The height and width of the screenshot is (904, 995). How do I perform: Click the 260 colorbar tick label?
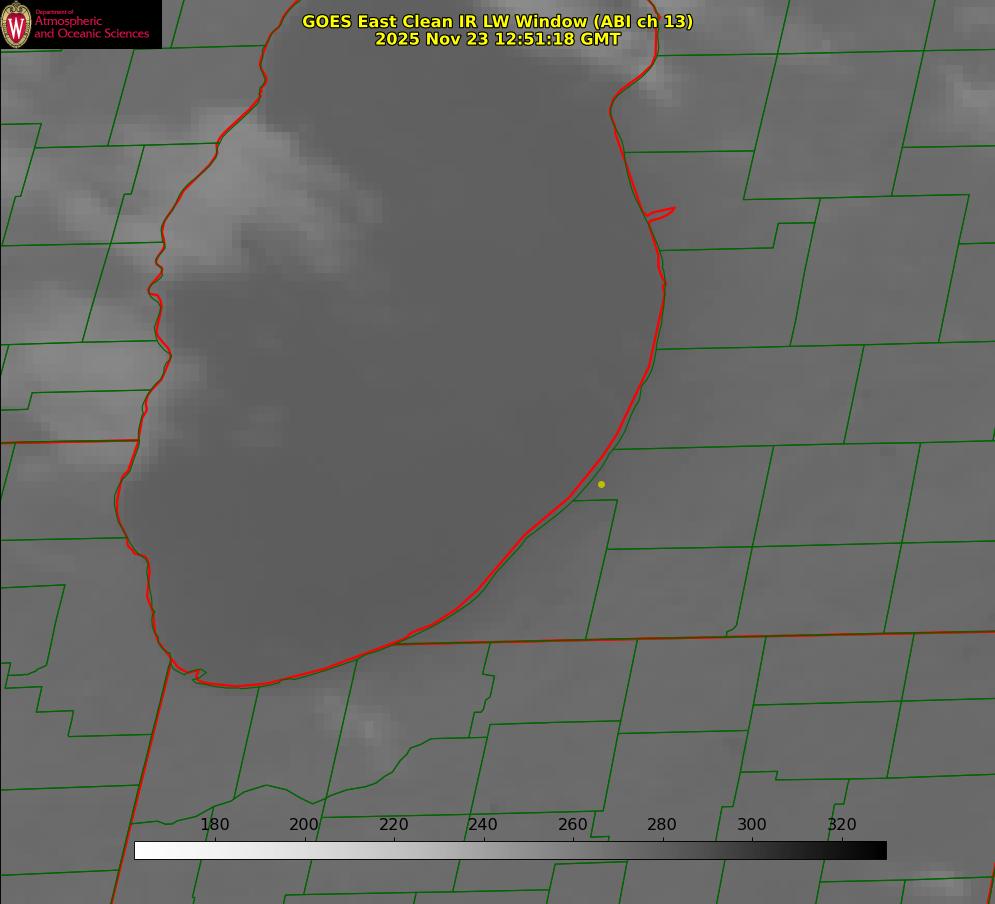573,825
